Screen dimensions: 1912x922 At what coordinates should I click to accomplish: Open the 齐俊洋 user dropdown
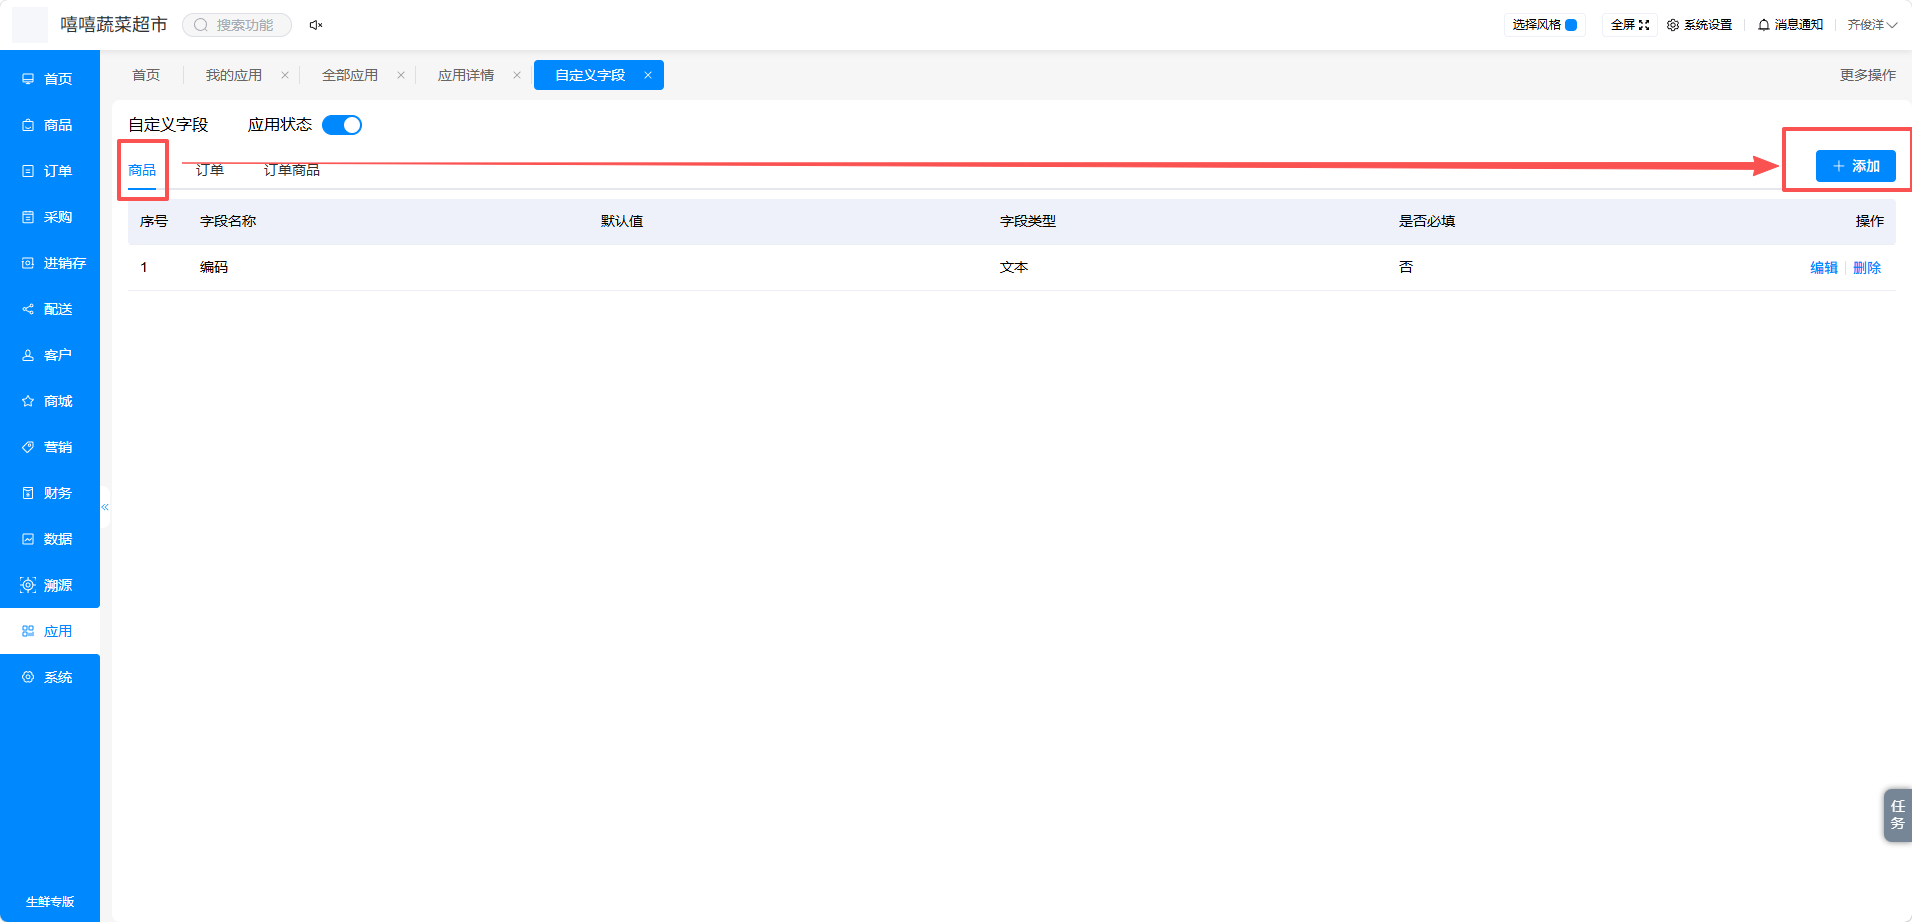click(1872, 25)
